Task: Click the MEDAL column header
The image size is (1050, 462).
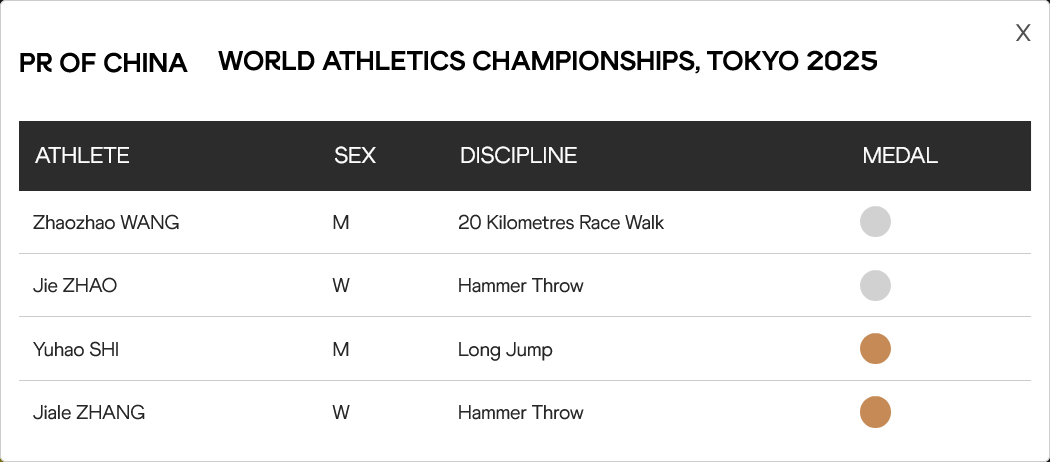Action: pos(899,155)
